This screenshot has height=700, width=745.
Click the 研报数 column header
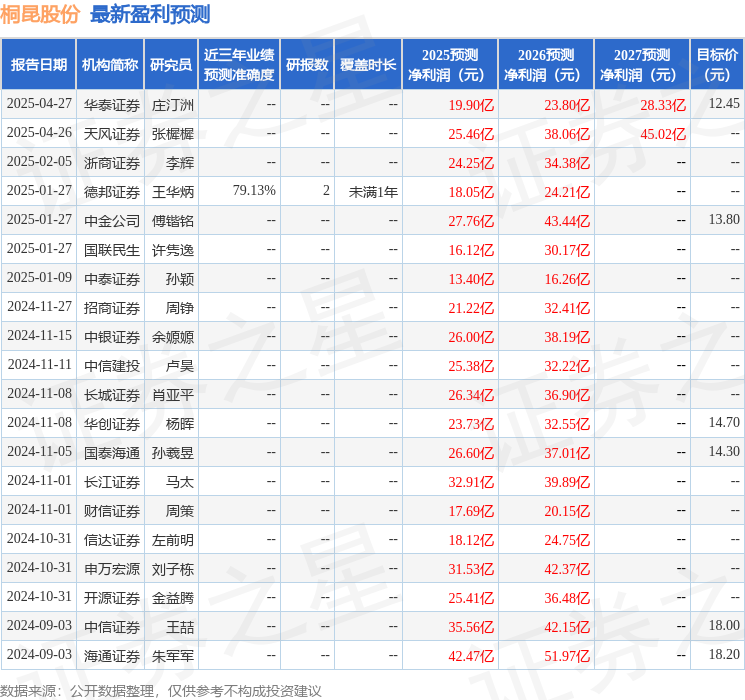click(x=307, y=65)
